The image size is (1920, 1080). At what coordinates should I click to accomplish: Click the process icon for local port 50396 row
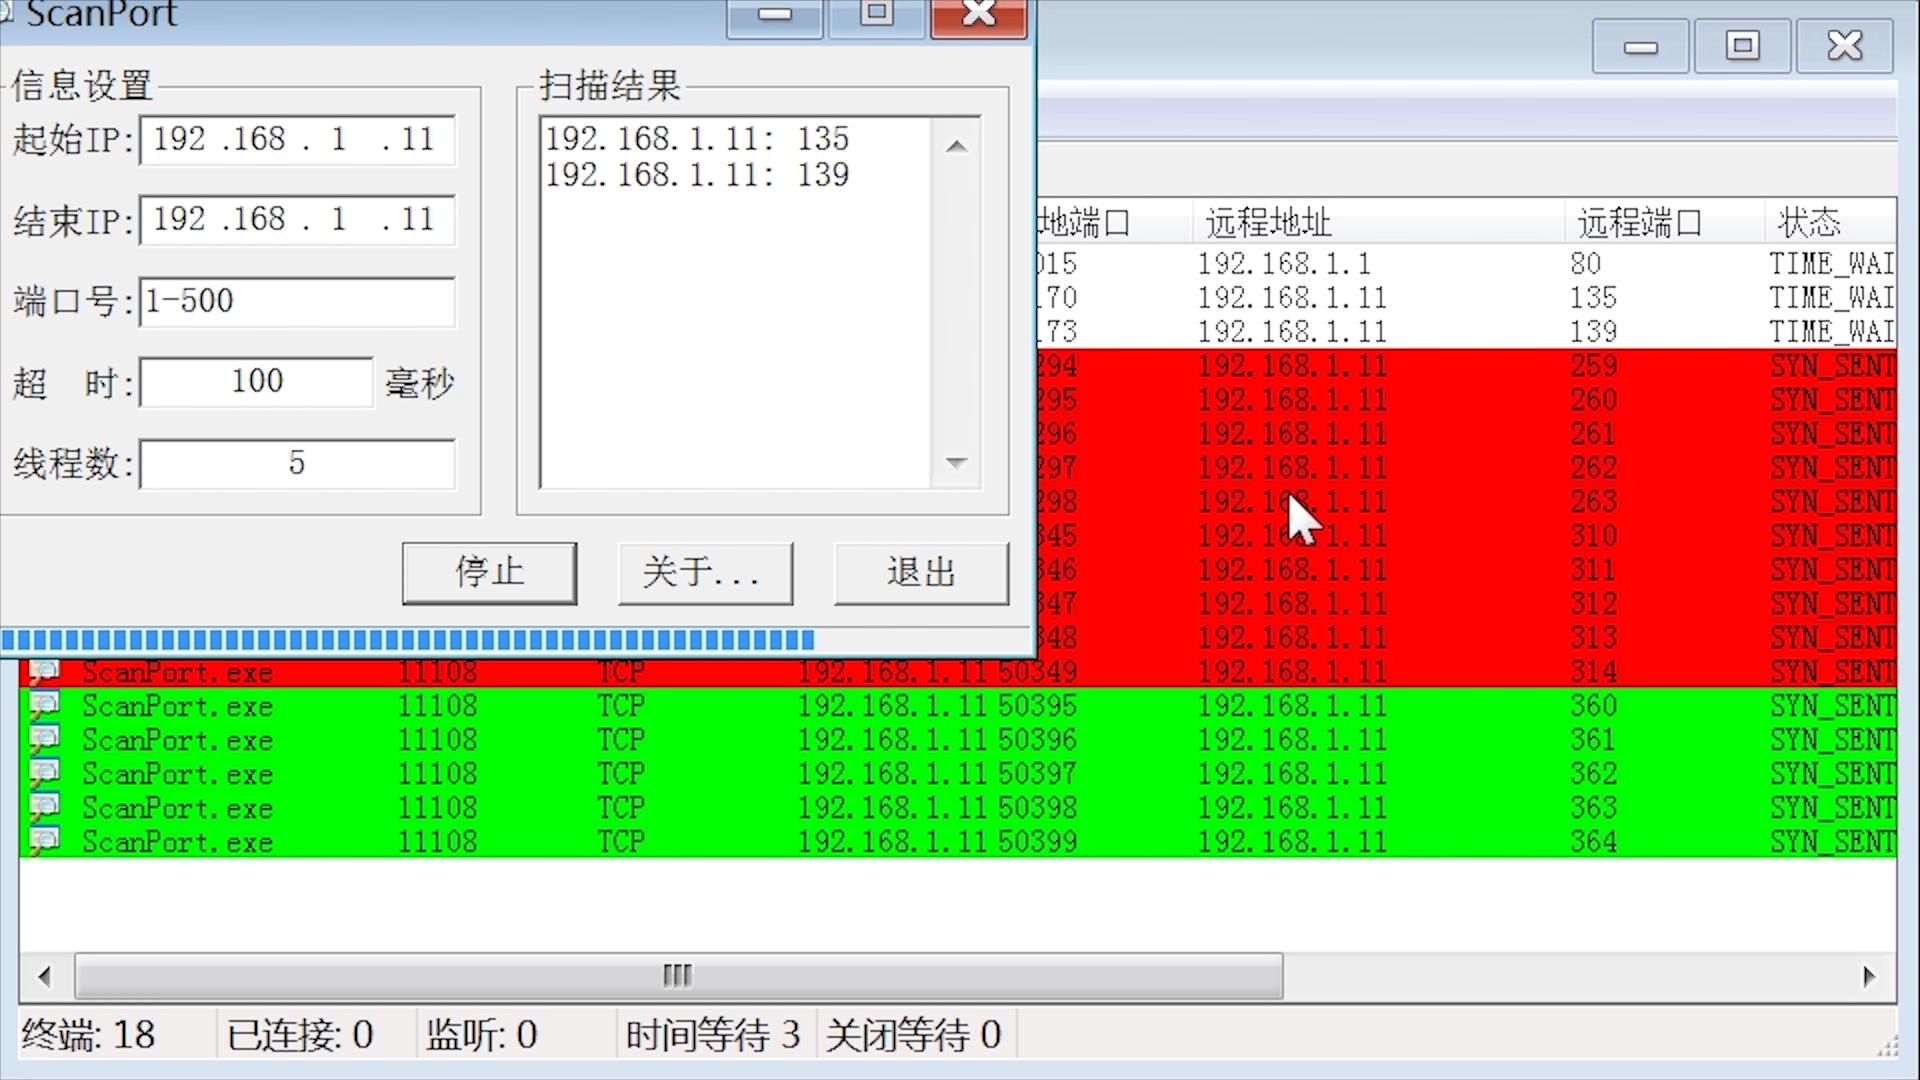click(x=44, y=740)
